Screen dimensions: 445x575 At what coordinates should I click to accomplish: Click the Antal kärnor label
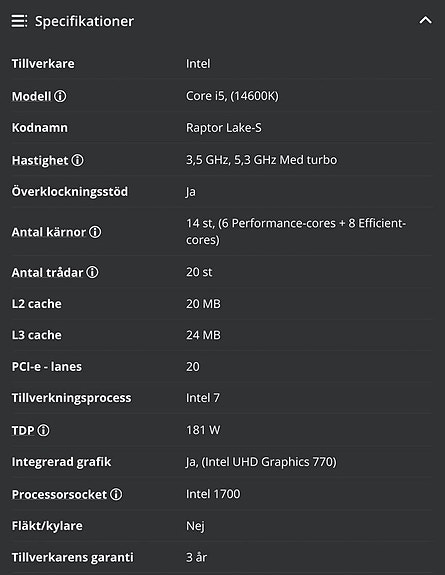49,232
